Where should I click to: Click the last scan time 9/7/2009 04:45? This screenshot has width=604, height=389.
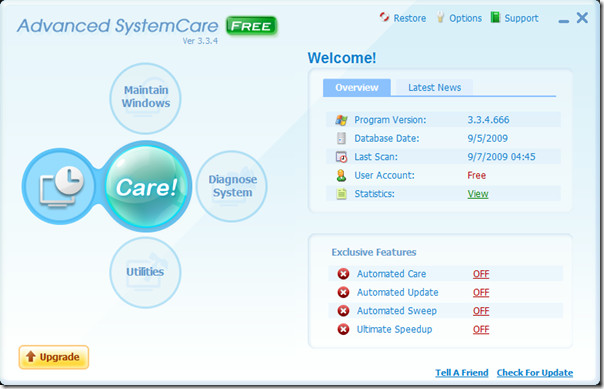click(x=501, y=157)
